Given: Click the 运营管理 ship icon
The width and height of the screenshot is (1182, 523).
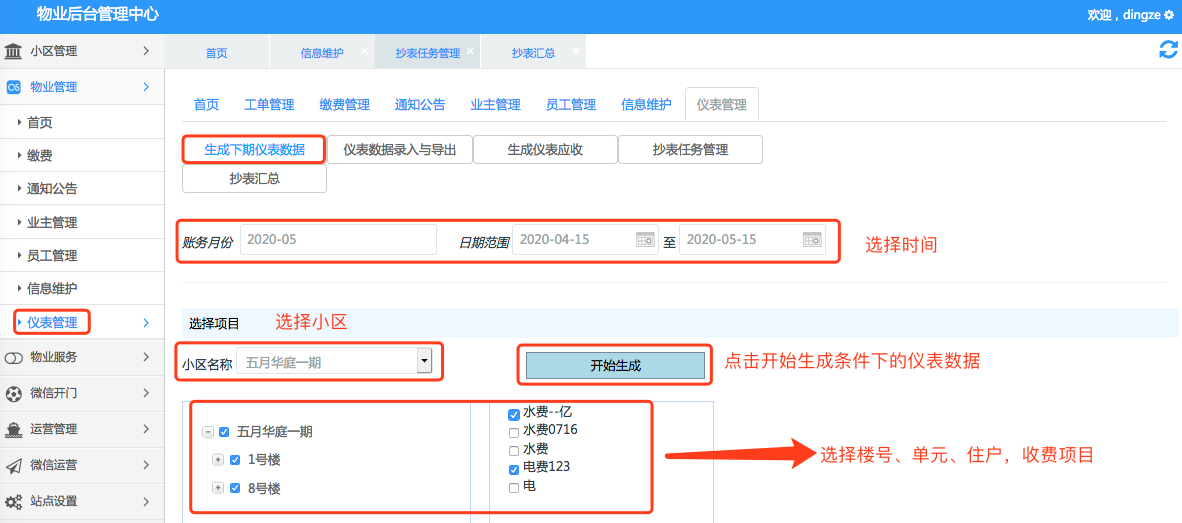Looking at the screenshot, I should coord(14,430).
